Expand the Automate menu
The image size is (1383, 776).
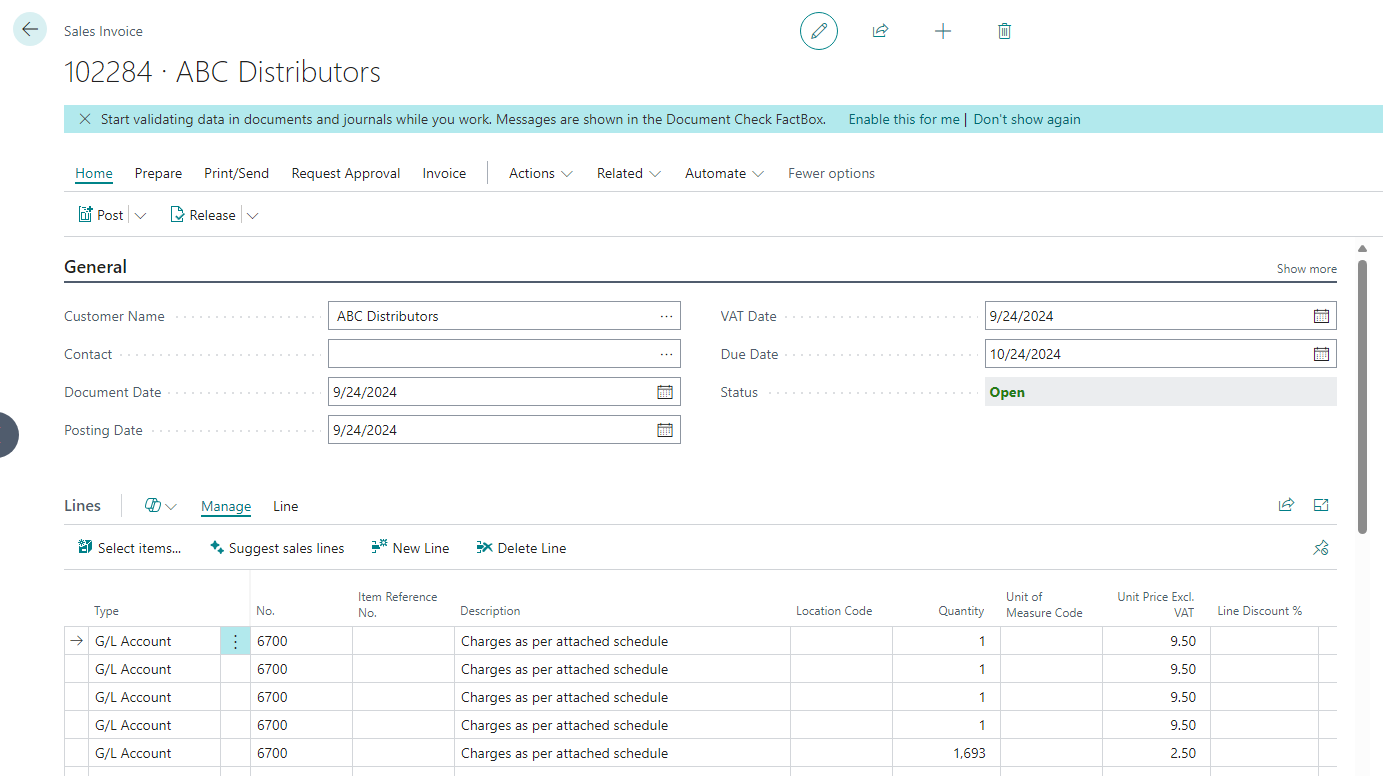[x=725, y=173]
